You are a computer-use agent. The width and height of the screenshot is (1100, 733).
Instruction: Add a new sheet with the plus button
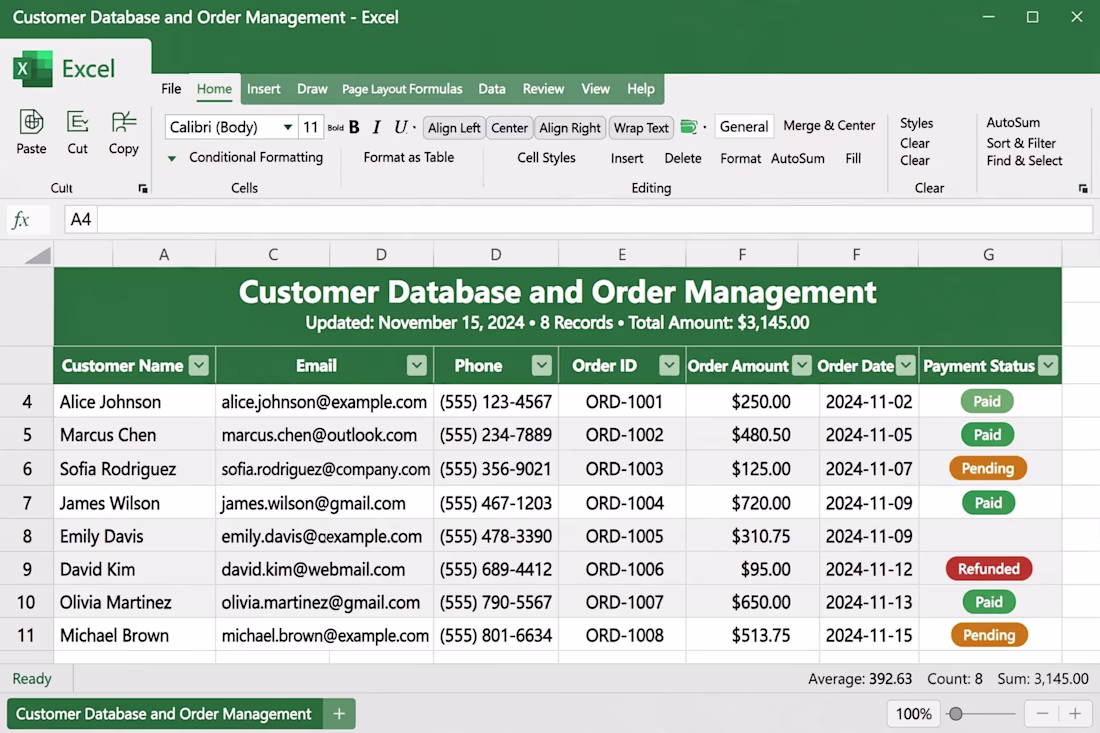[x=340, y=713]
